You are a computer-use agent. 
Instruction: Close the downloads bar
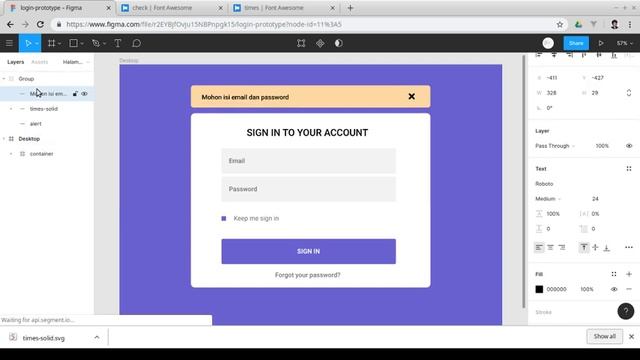(631, 337)
